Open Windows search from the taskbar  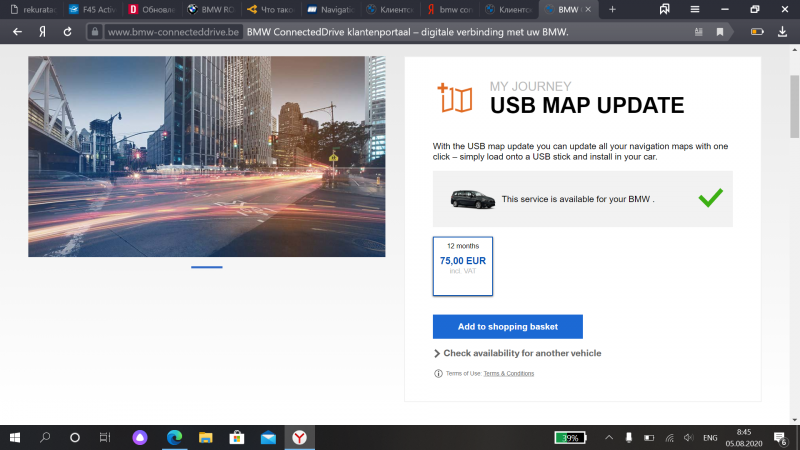45,437
